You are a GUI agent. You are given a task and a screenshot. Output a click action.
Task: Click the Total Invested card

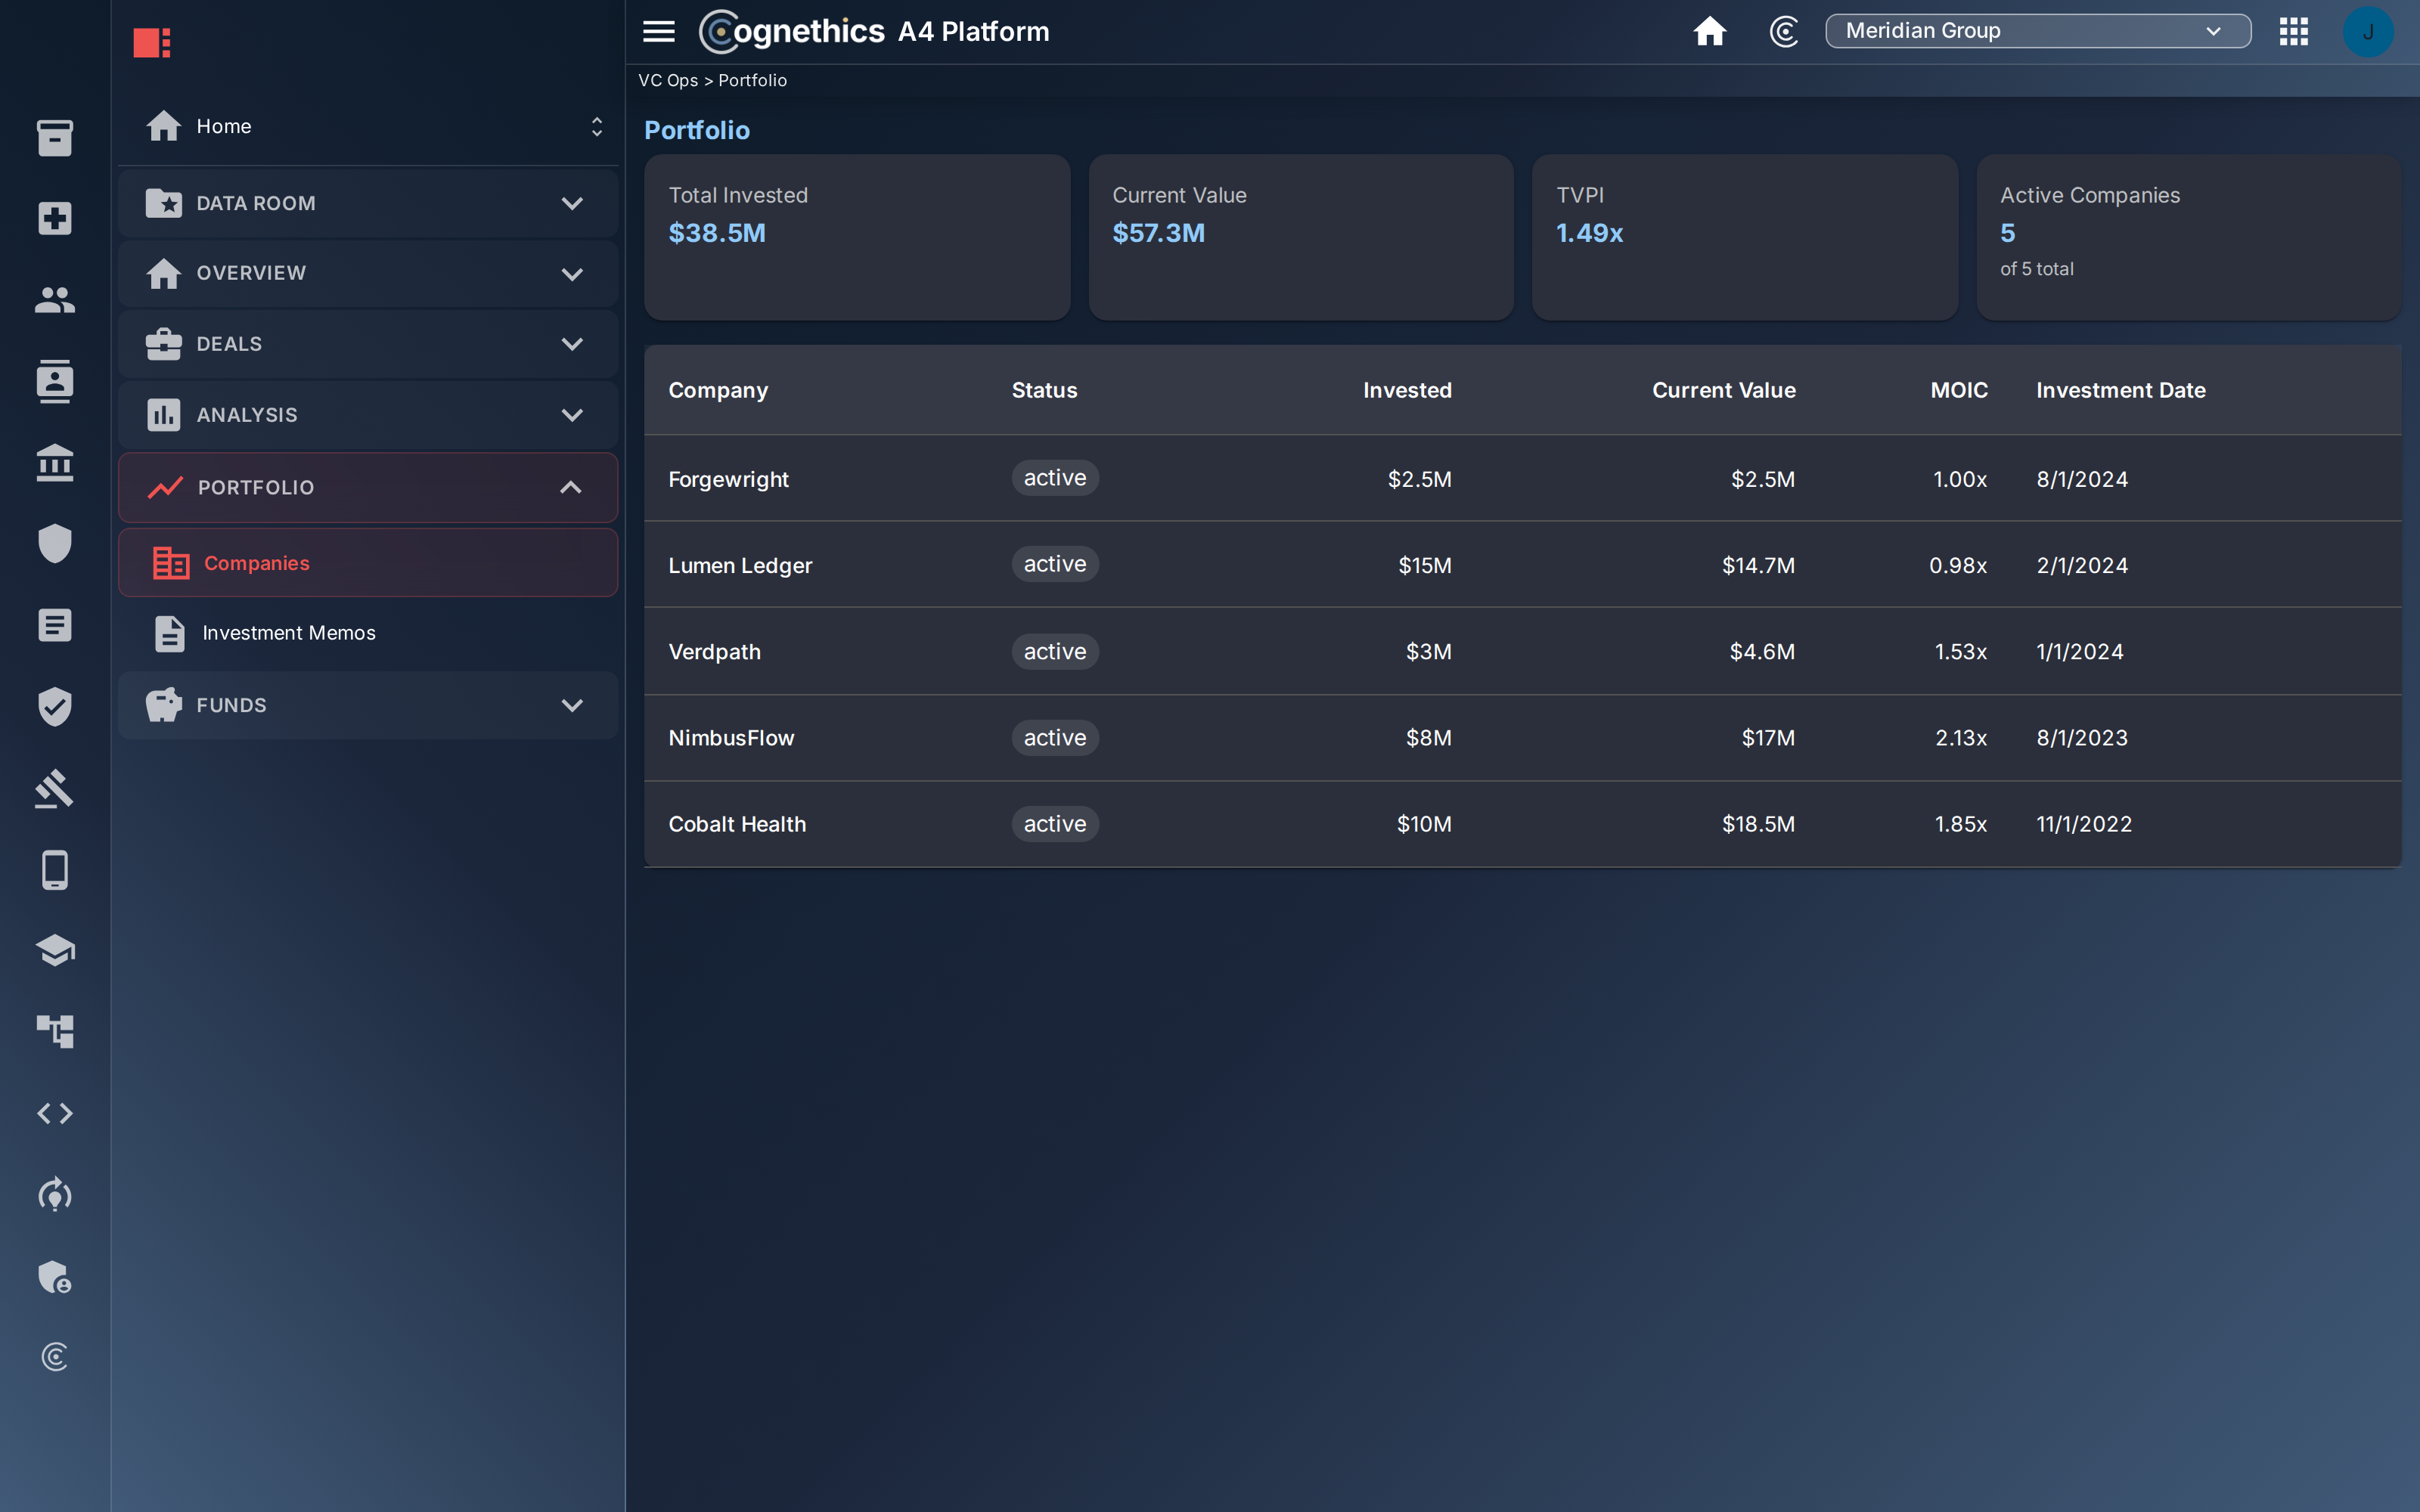pyautogui.click(x=857, y=237)
